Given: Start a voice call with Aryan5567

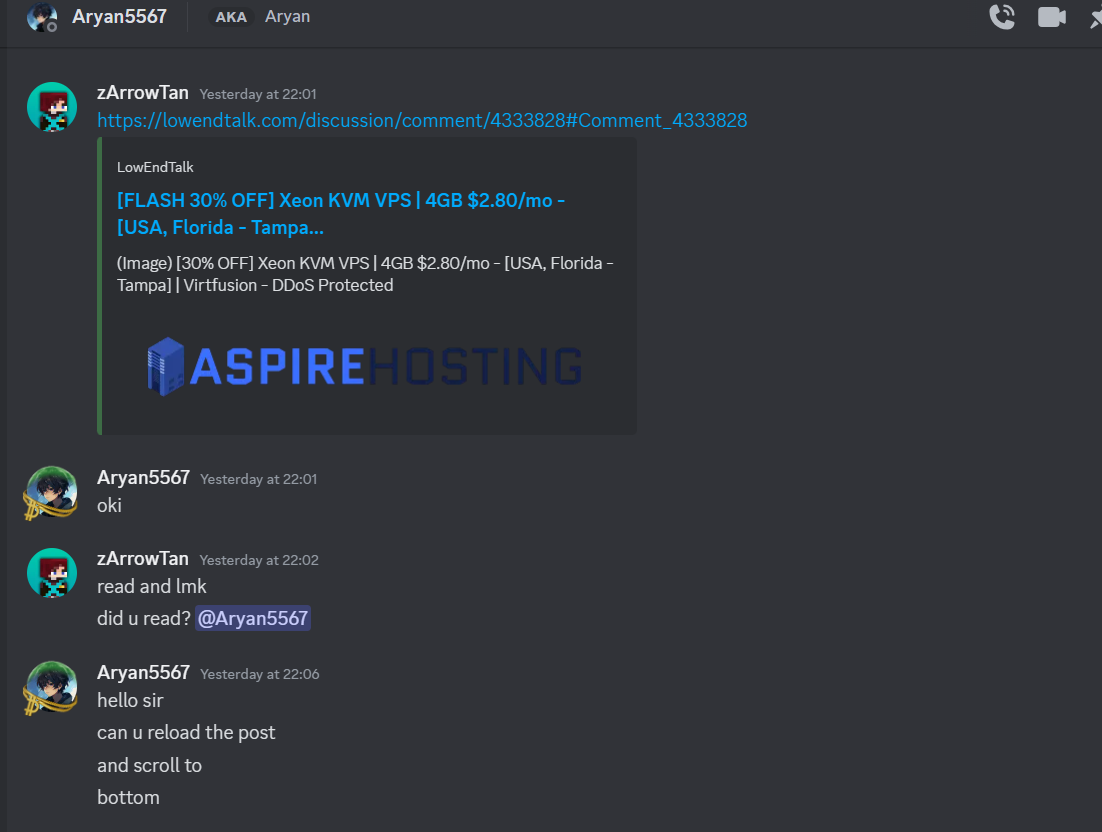Looking at the screenshot, I should click(x=1001, y=17).
